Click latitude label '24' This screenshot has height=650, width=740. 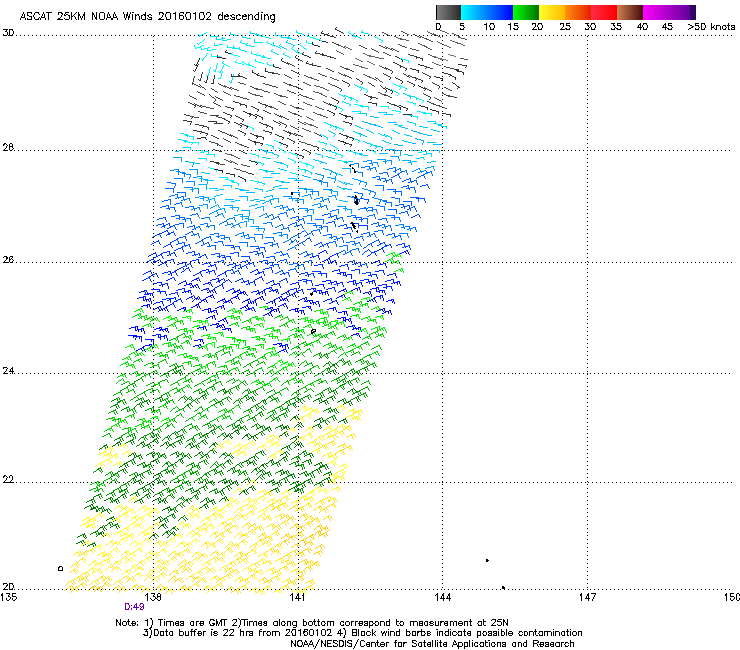pos(8,371)
